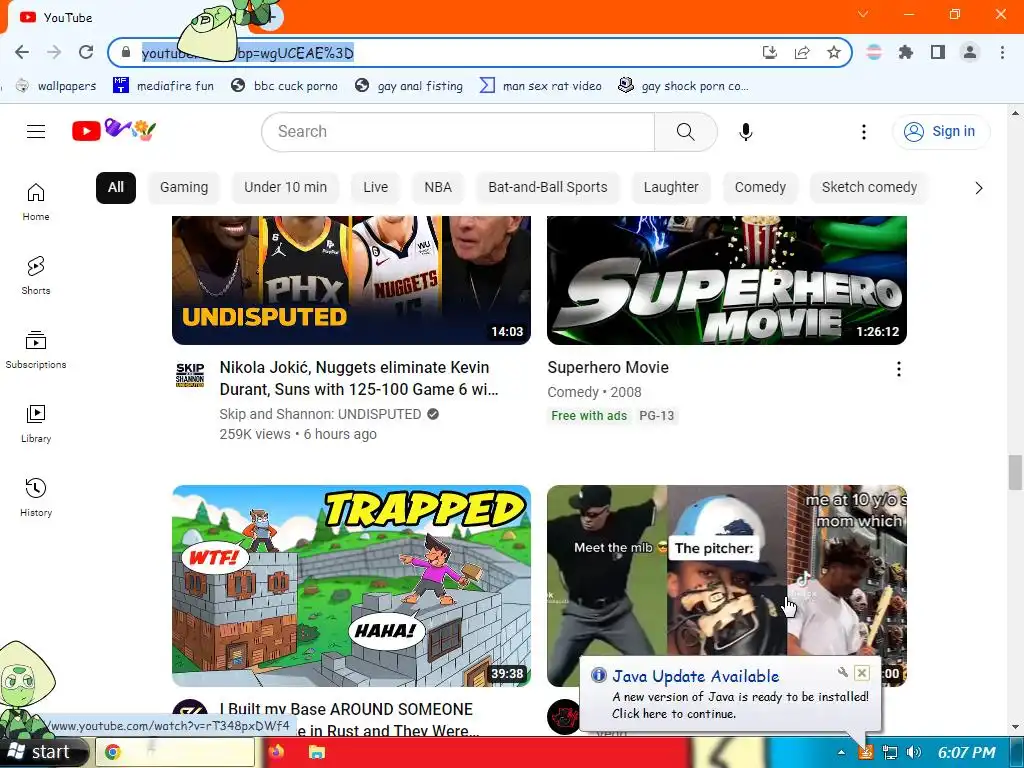Click the page scrollbar thumb
This screenshot has height=768, width=1024.
coord(1015,472)
